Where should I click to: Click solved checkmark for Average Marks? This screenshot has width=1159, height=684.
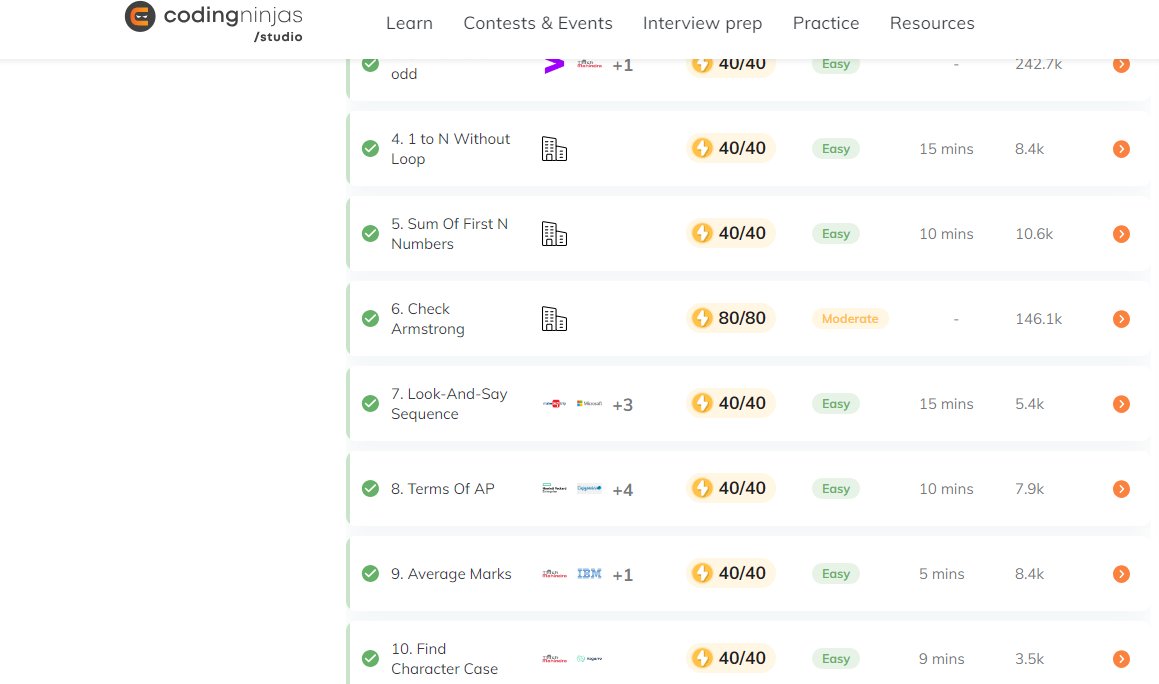370,574
